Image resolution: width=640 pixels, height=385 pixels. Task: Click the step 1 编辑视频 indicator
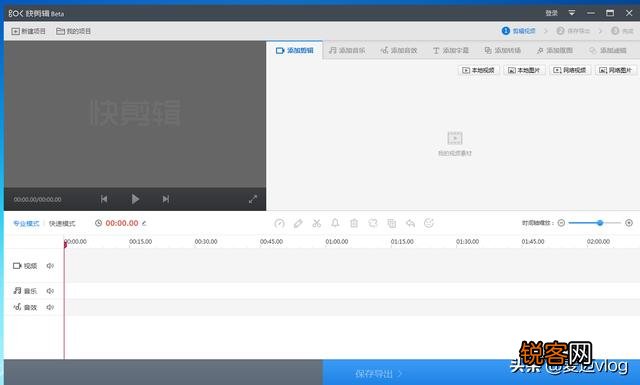(x=518, y=31)
